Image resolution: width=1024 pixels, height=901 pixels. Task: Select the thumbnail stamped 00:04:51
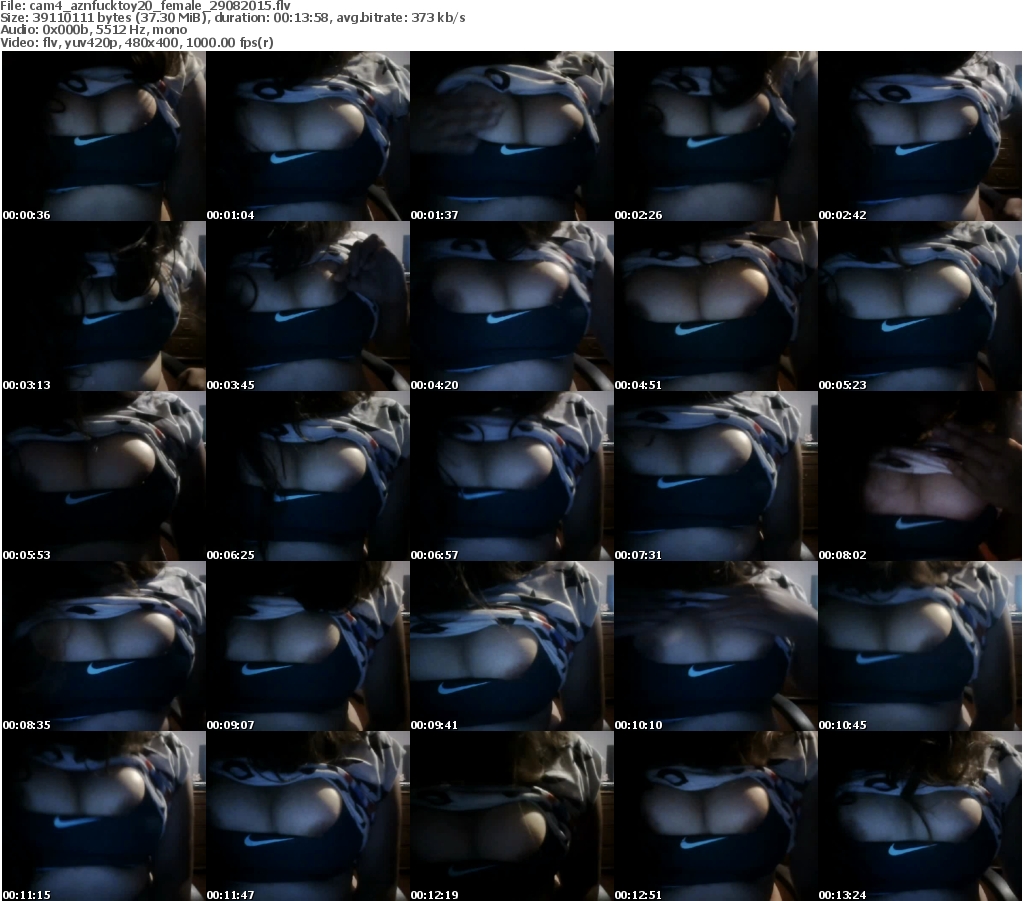[x=716, y=306]
